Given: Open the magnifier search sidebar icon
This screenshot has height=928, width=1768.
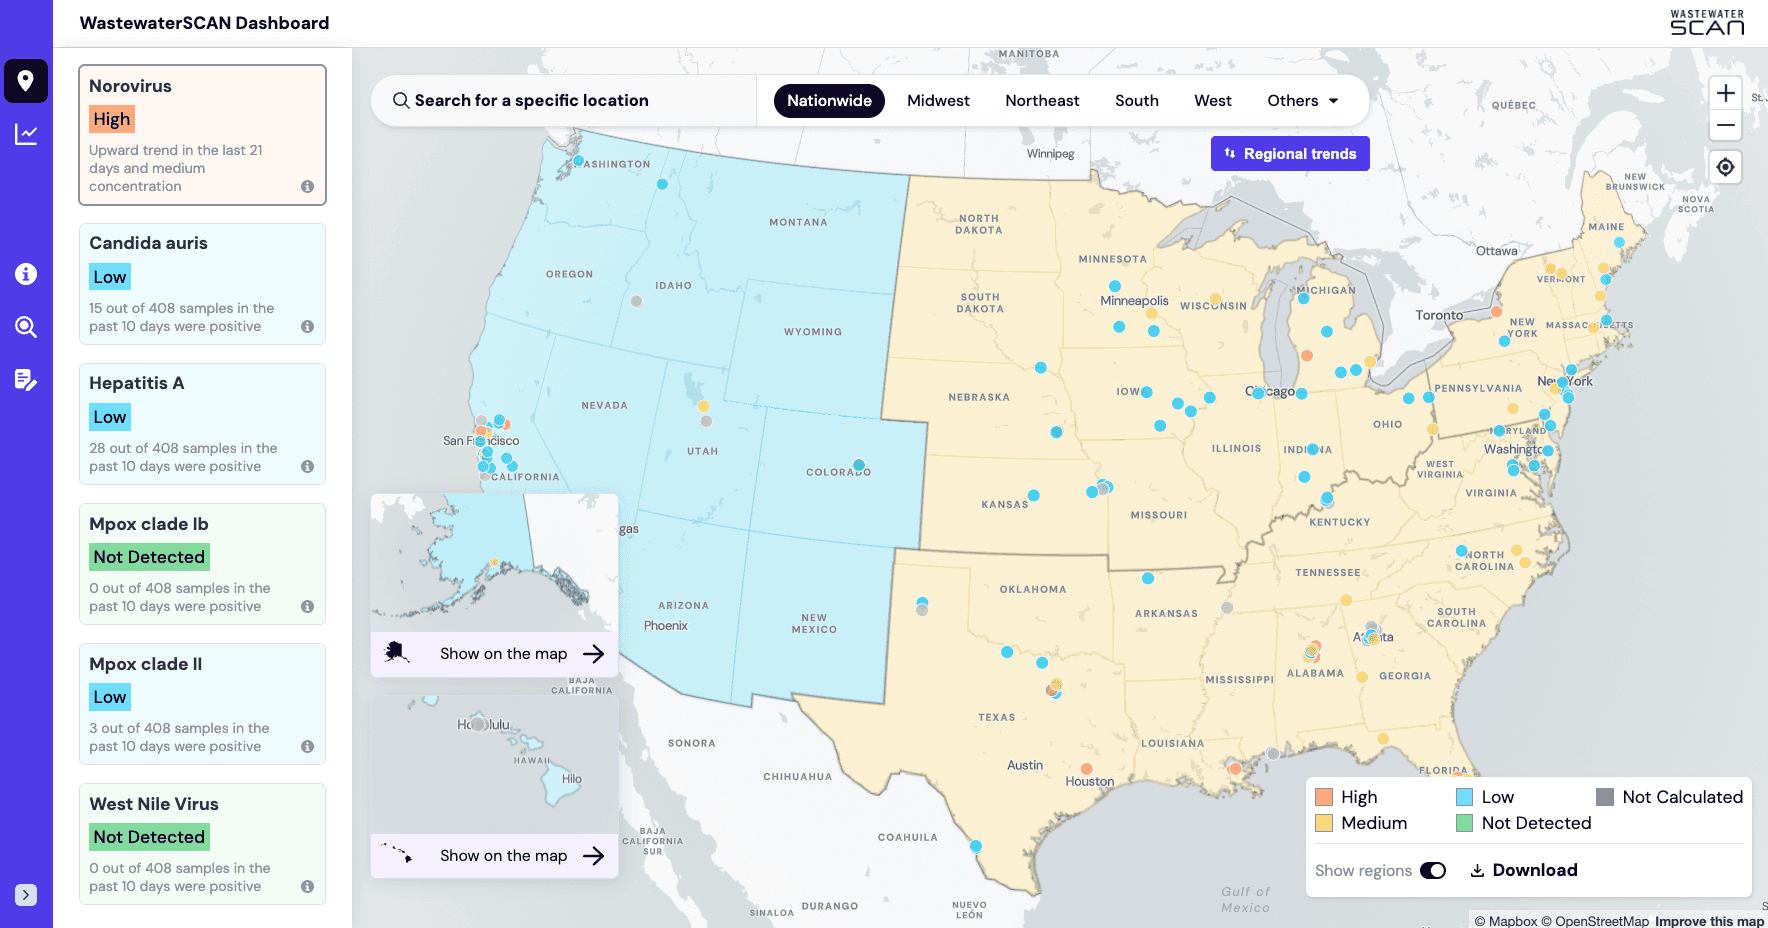Looking at the screenshot, I should pyautogui.click(x=26, y=327).
